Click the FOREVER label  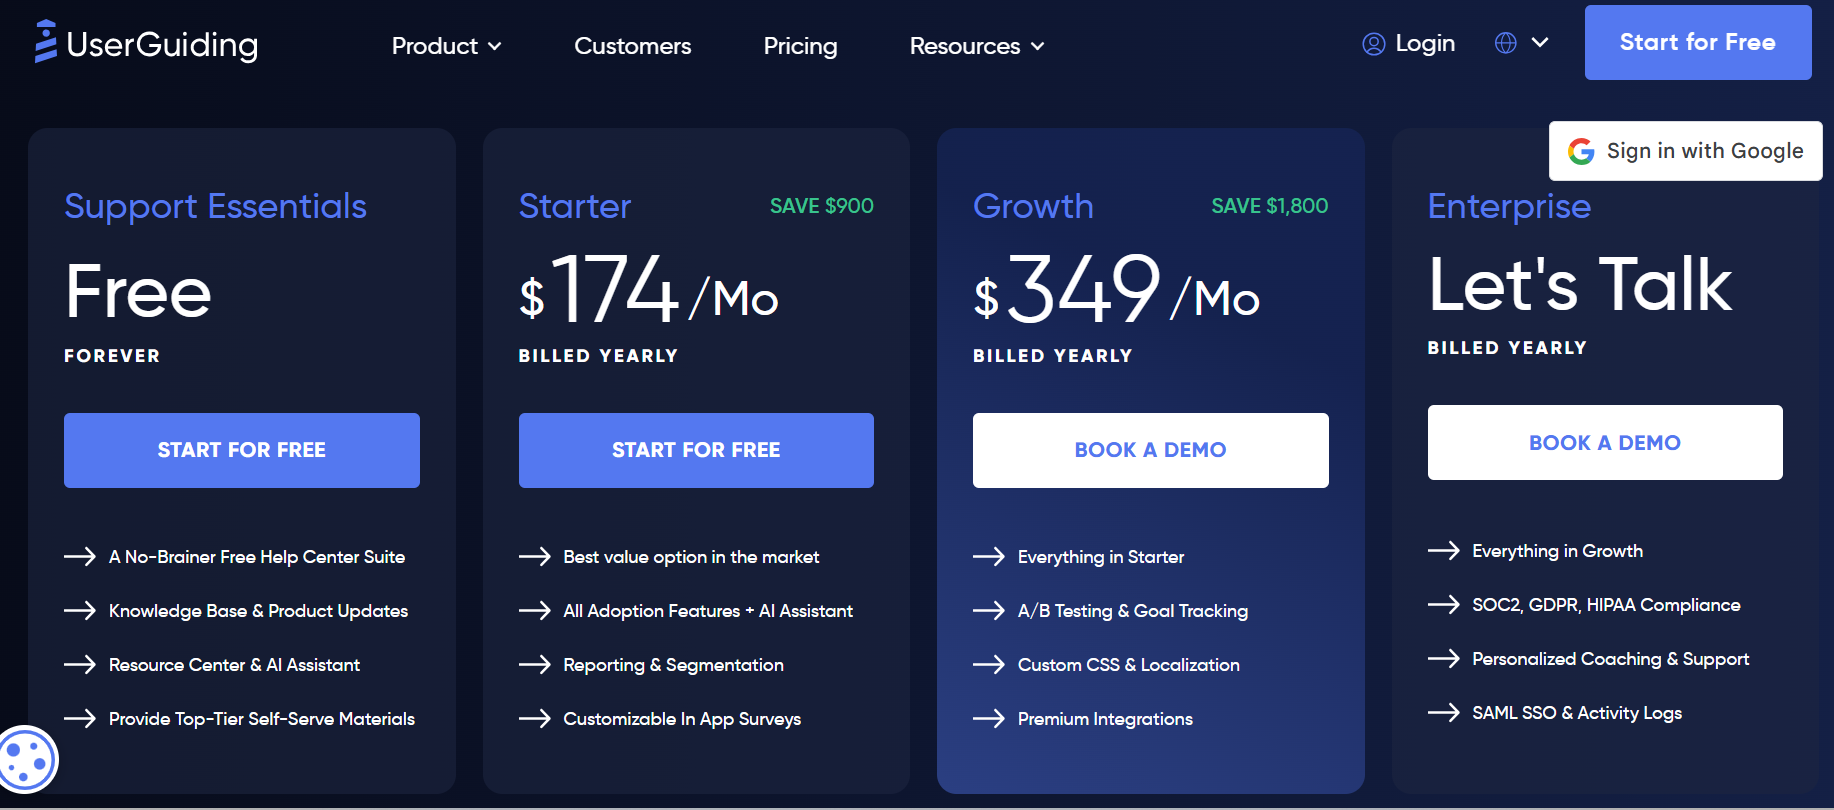pyautogui.click(x=112, y=356)
